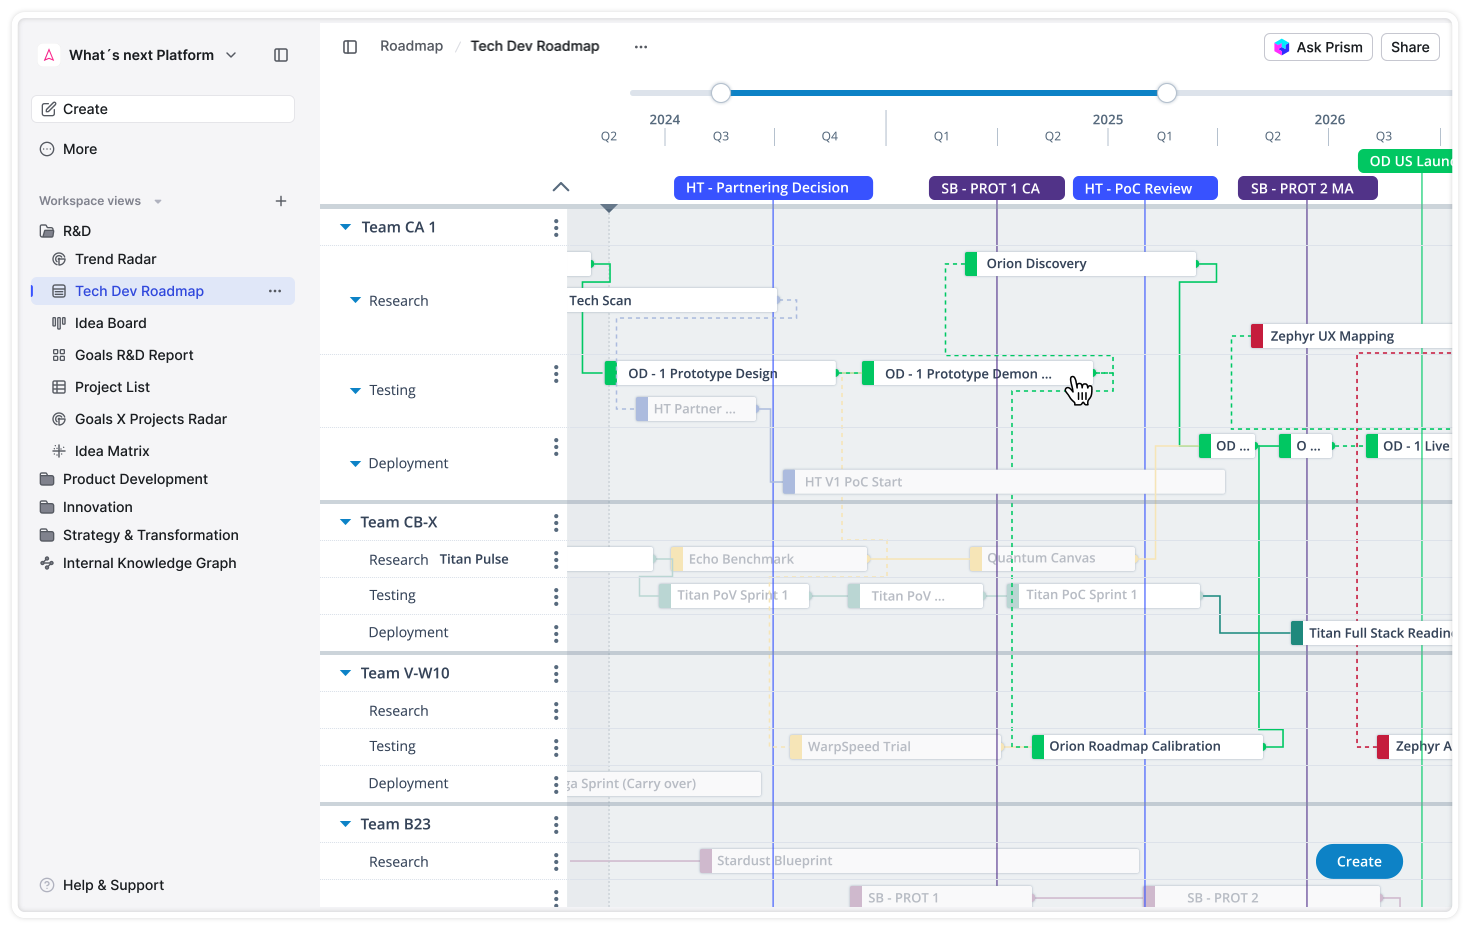Open Goals X Projects Radar icon
The height and width of the screenshot is (930, 1470).
coord(60,419)
